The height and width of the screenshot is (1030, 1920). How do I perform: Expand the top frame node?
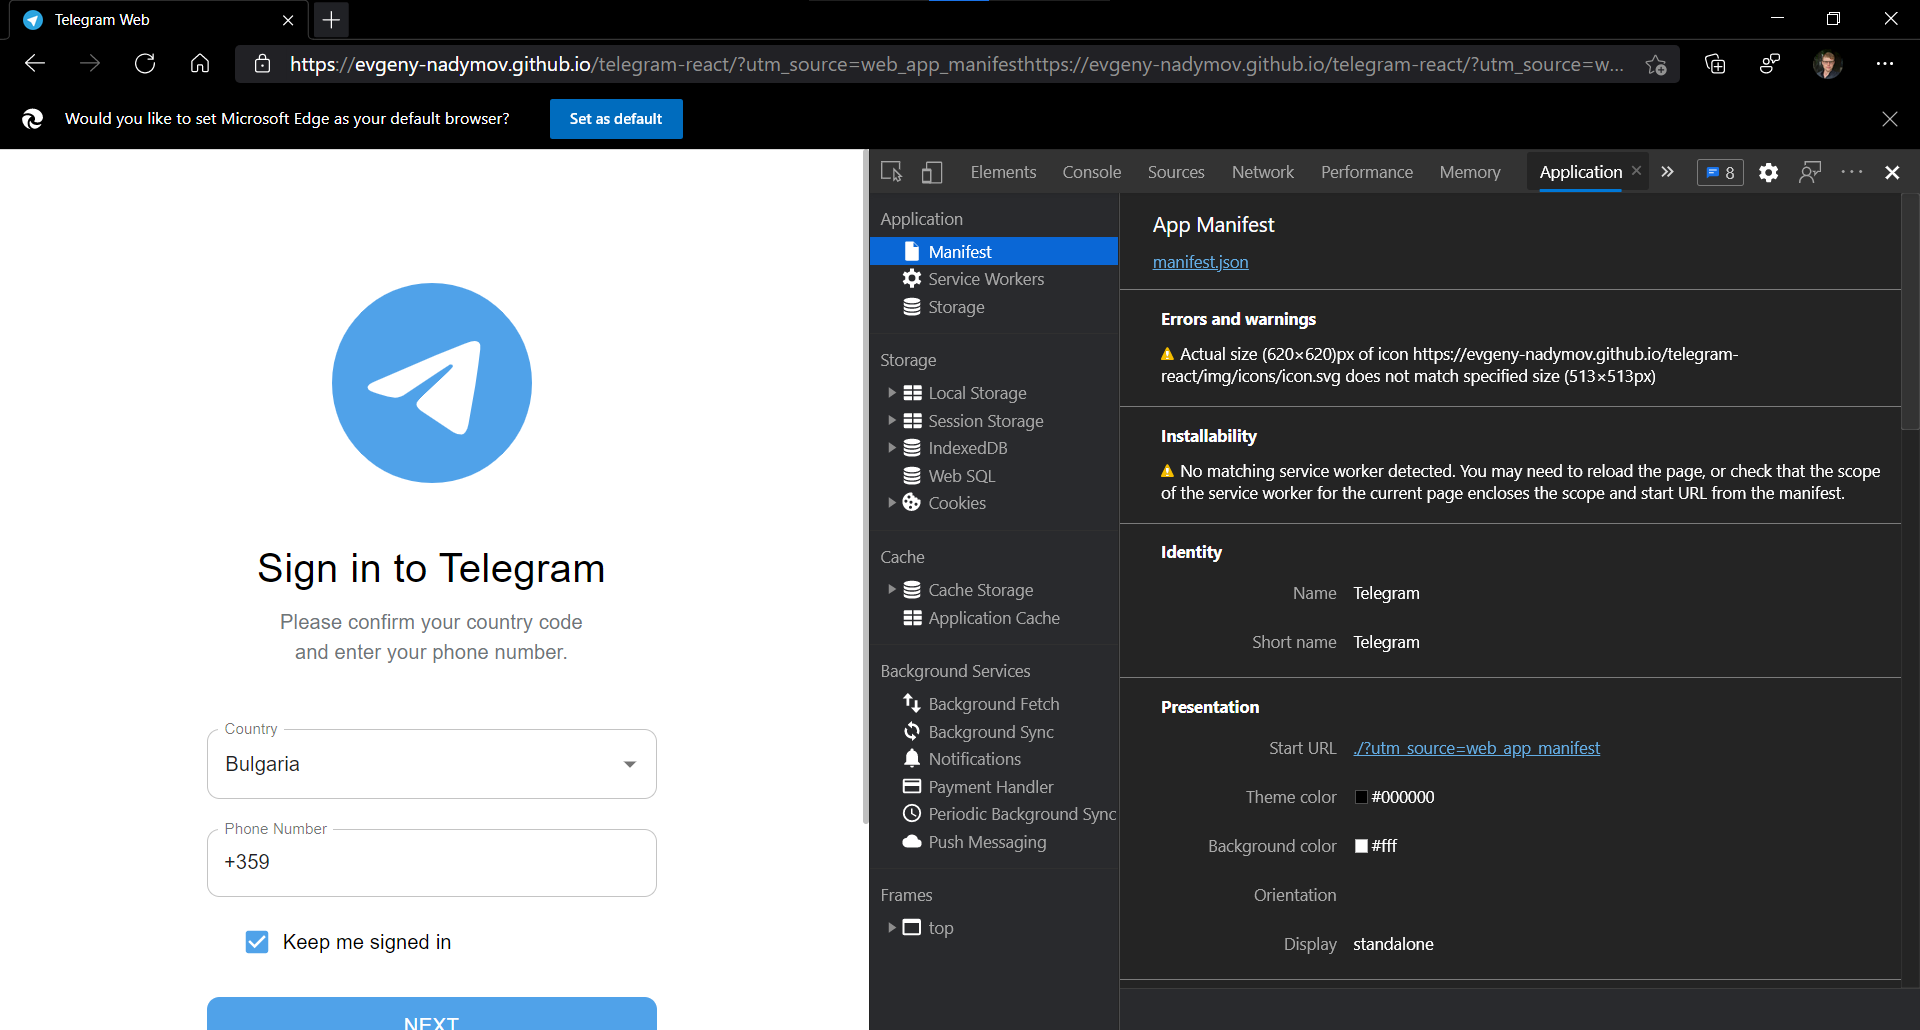click(892, 928)
